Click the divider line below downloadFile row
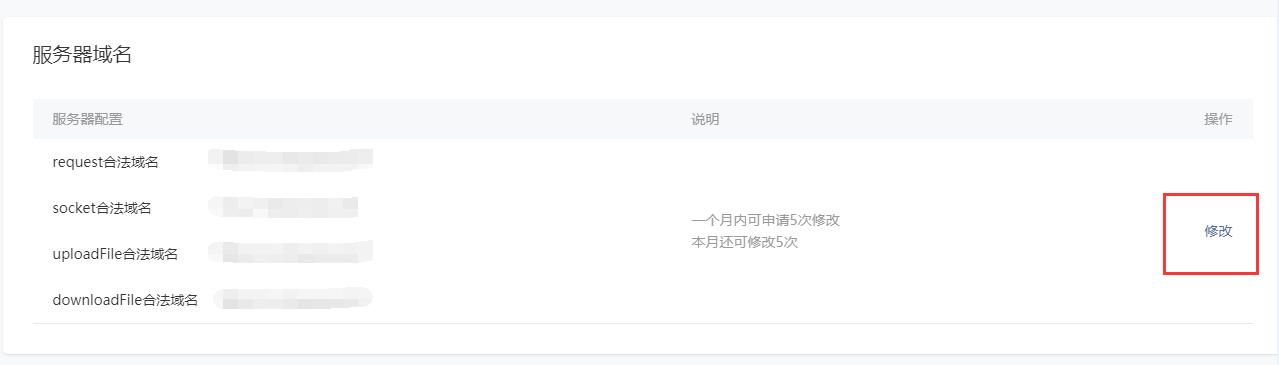This screenshot has height=365, width=1279. coord(642,323)
